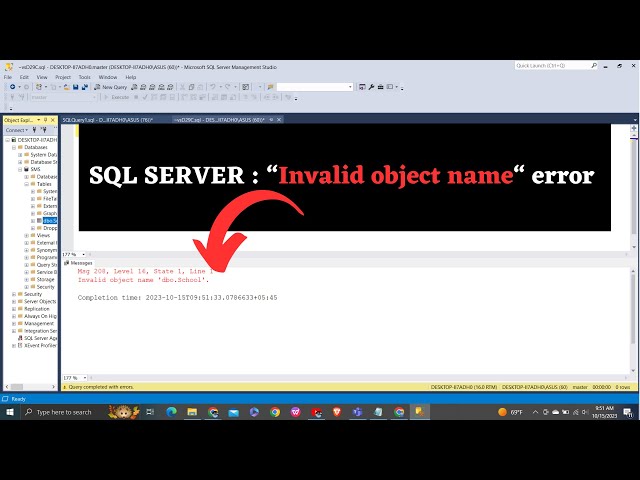Pin the ~vsD29C.sql tab
This screenshot has height=480, width=640.
(271, 120)
